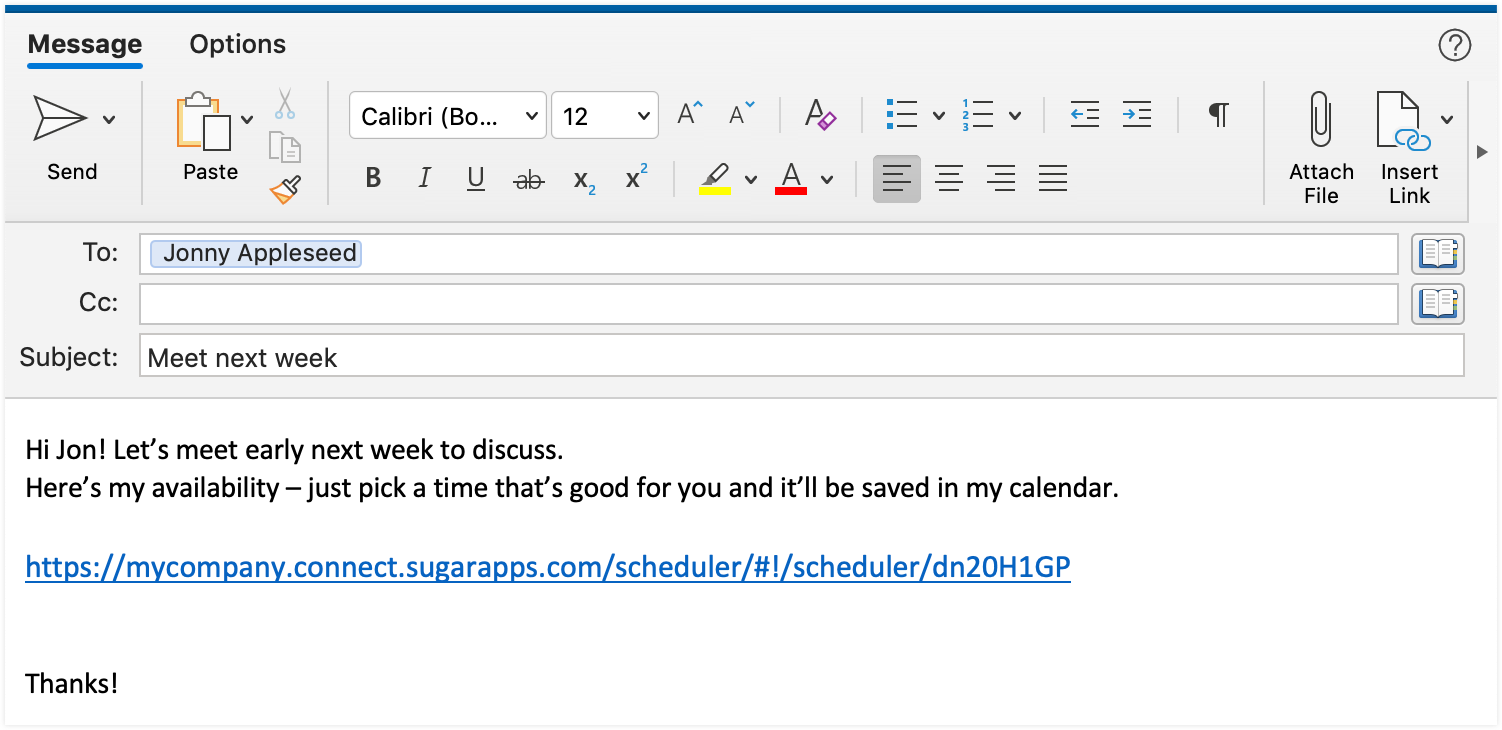This screenshot has height=730, width=1502.
Task: Select the Message tab
Action: click(x=85, y=45)
